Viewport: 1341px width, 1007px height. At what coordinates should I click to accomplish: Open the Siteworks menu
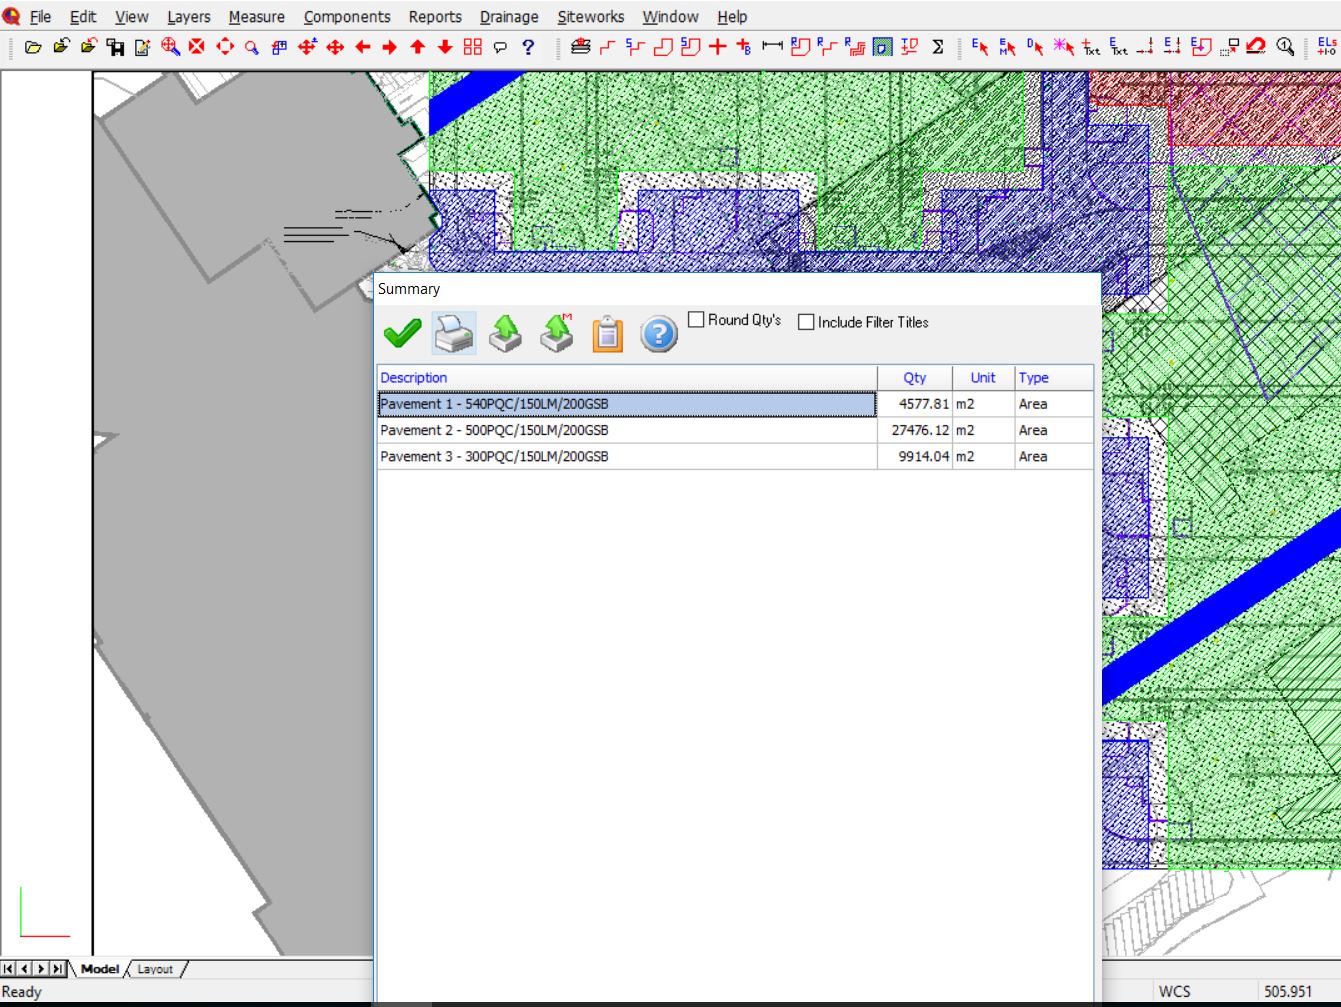point(590,17)
